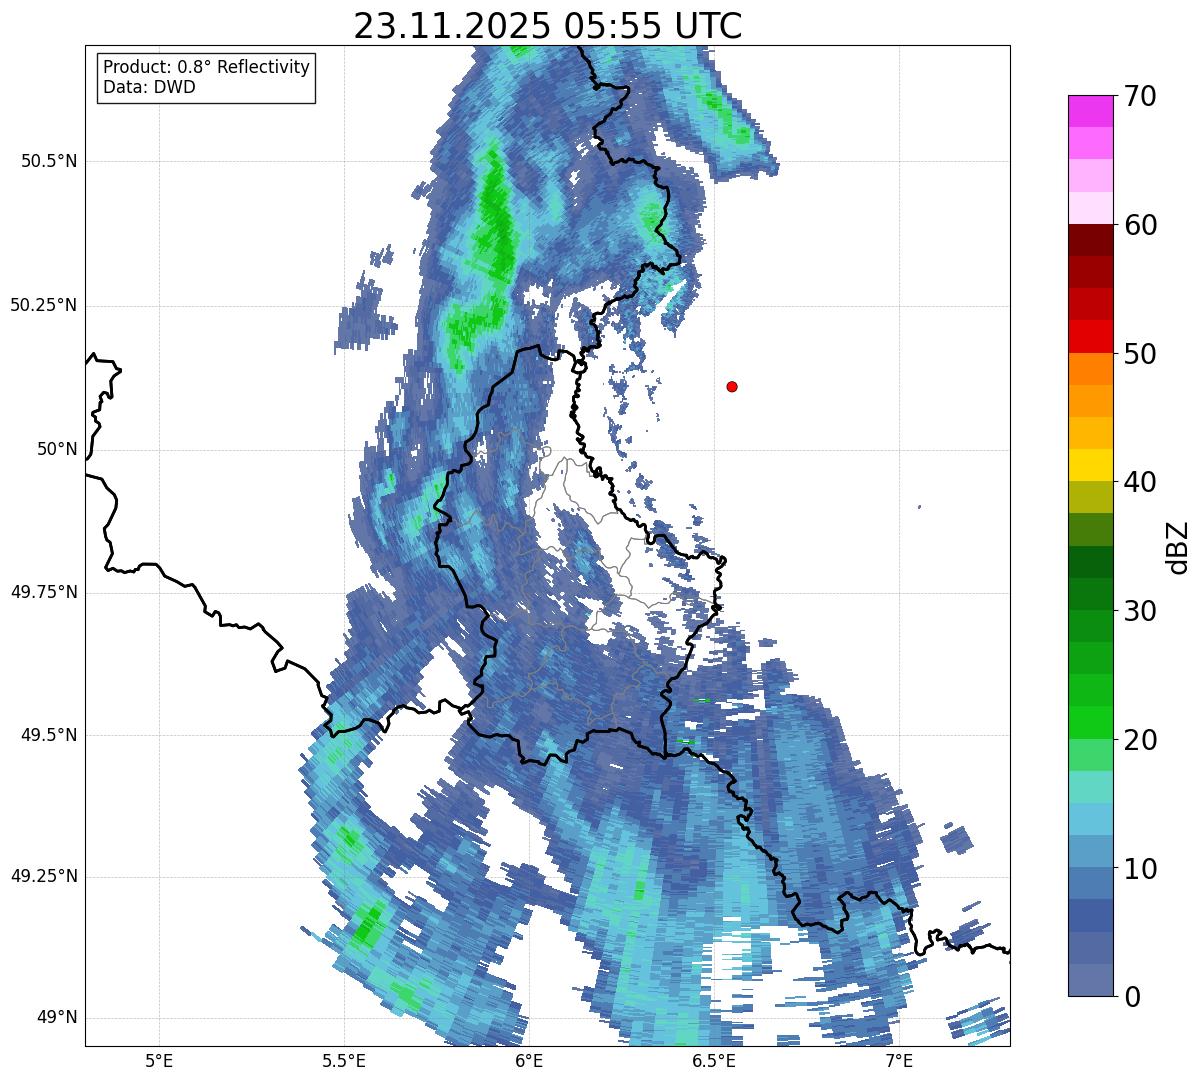The height and width of the screenshot is (1081, 1202).
Task: Select the 50°N latitude label
Action: click(57, 449)
